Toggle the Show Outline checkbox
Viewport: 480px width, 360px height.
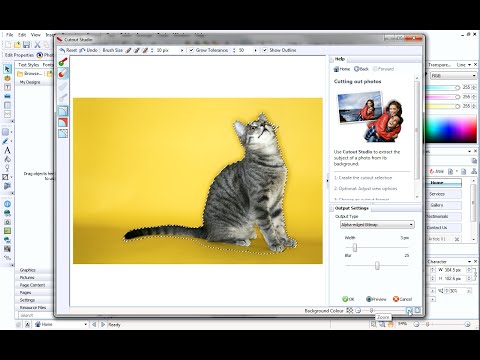(x=265, y=50)
